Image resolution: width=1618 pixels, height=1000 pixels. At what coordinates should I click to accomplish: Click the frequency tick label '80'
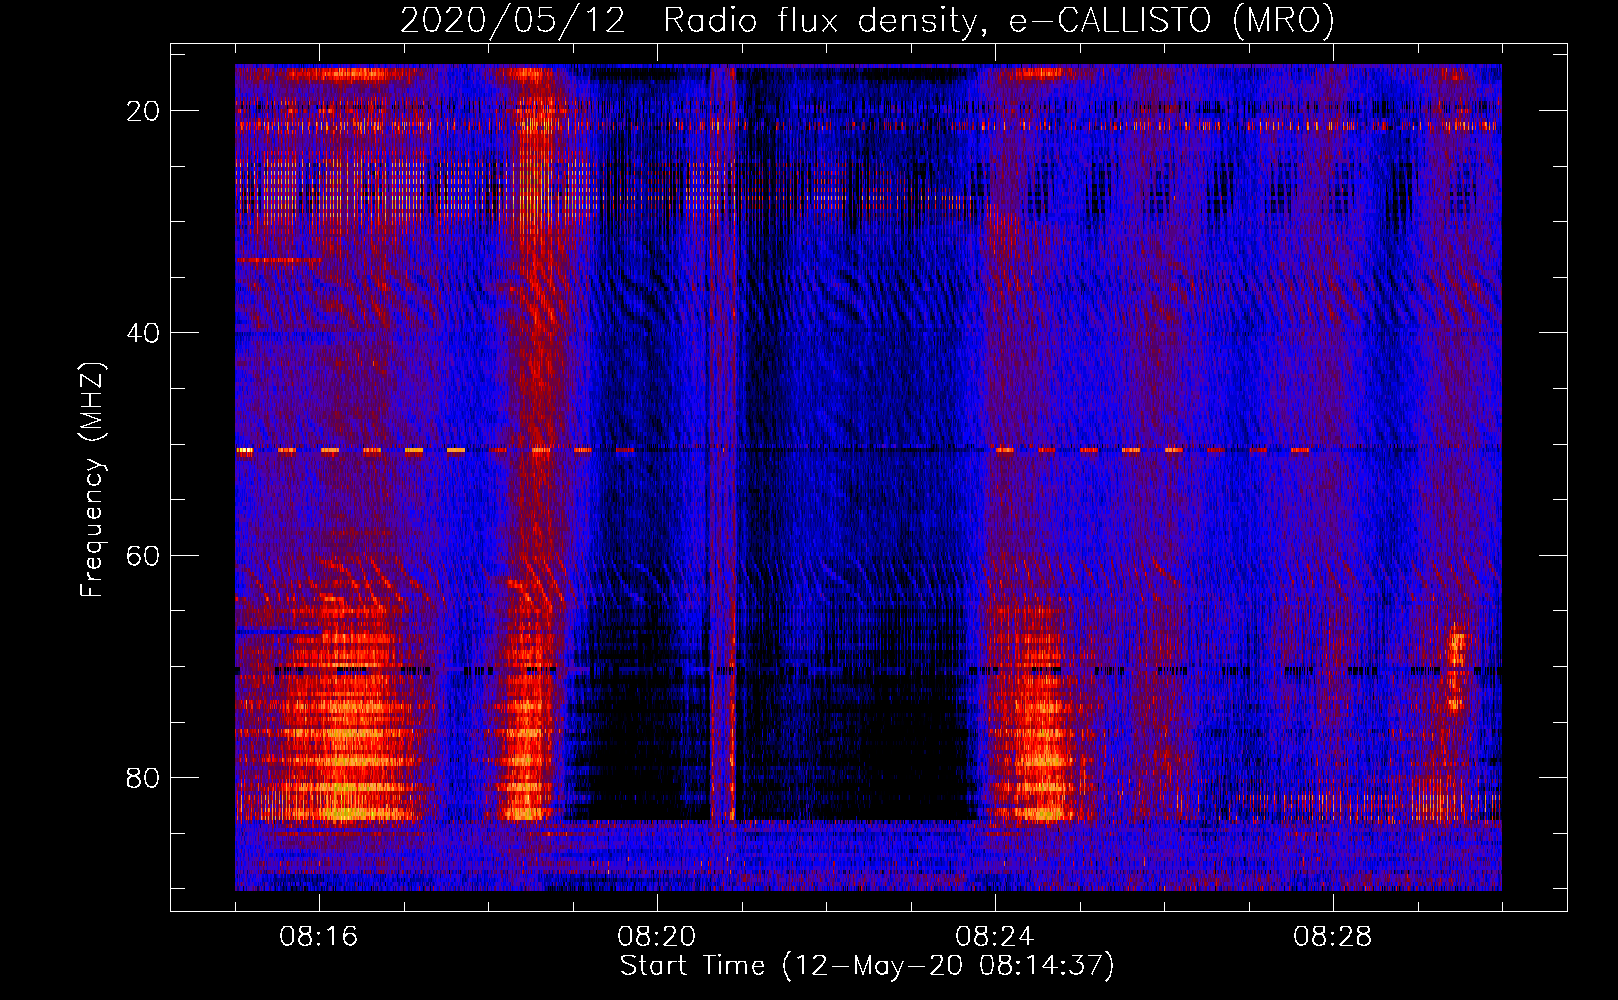pos(143,778)
